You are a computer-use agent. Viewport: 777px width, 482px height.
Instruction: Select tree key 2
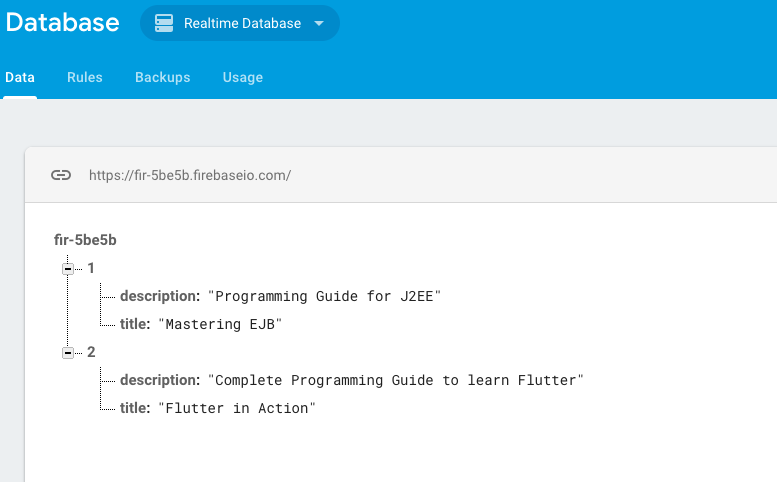91,352
